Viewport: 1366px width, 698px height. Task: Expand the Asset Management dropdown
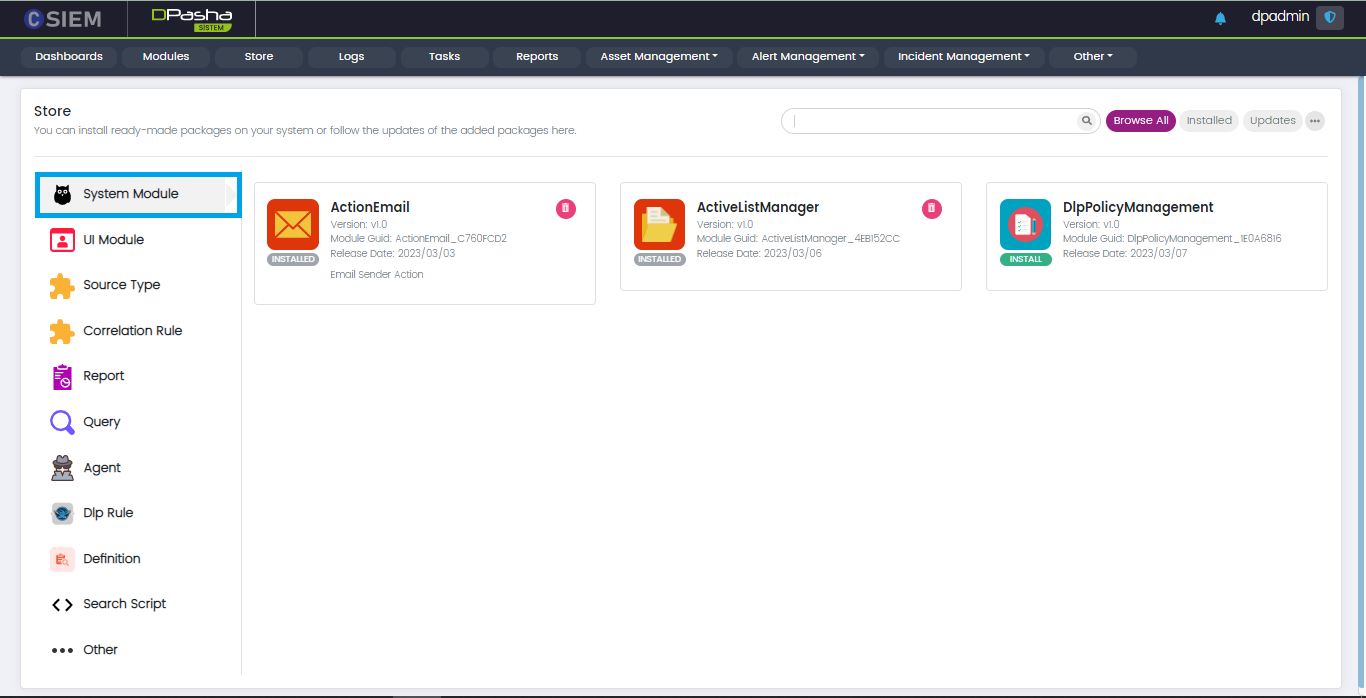[659, 57]
